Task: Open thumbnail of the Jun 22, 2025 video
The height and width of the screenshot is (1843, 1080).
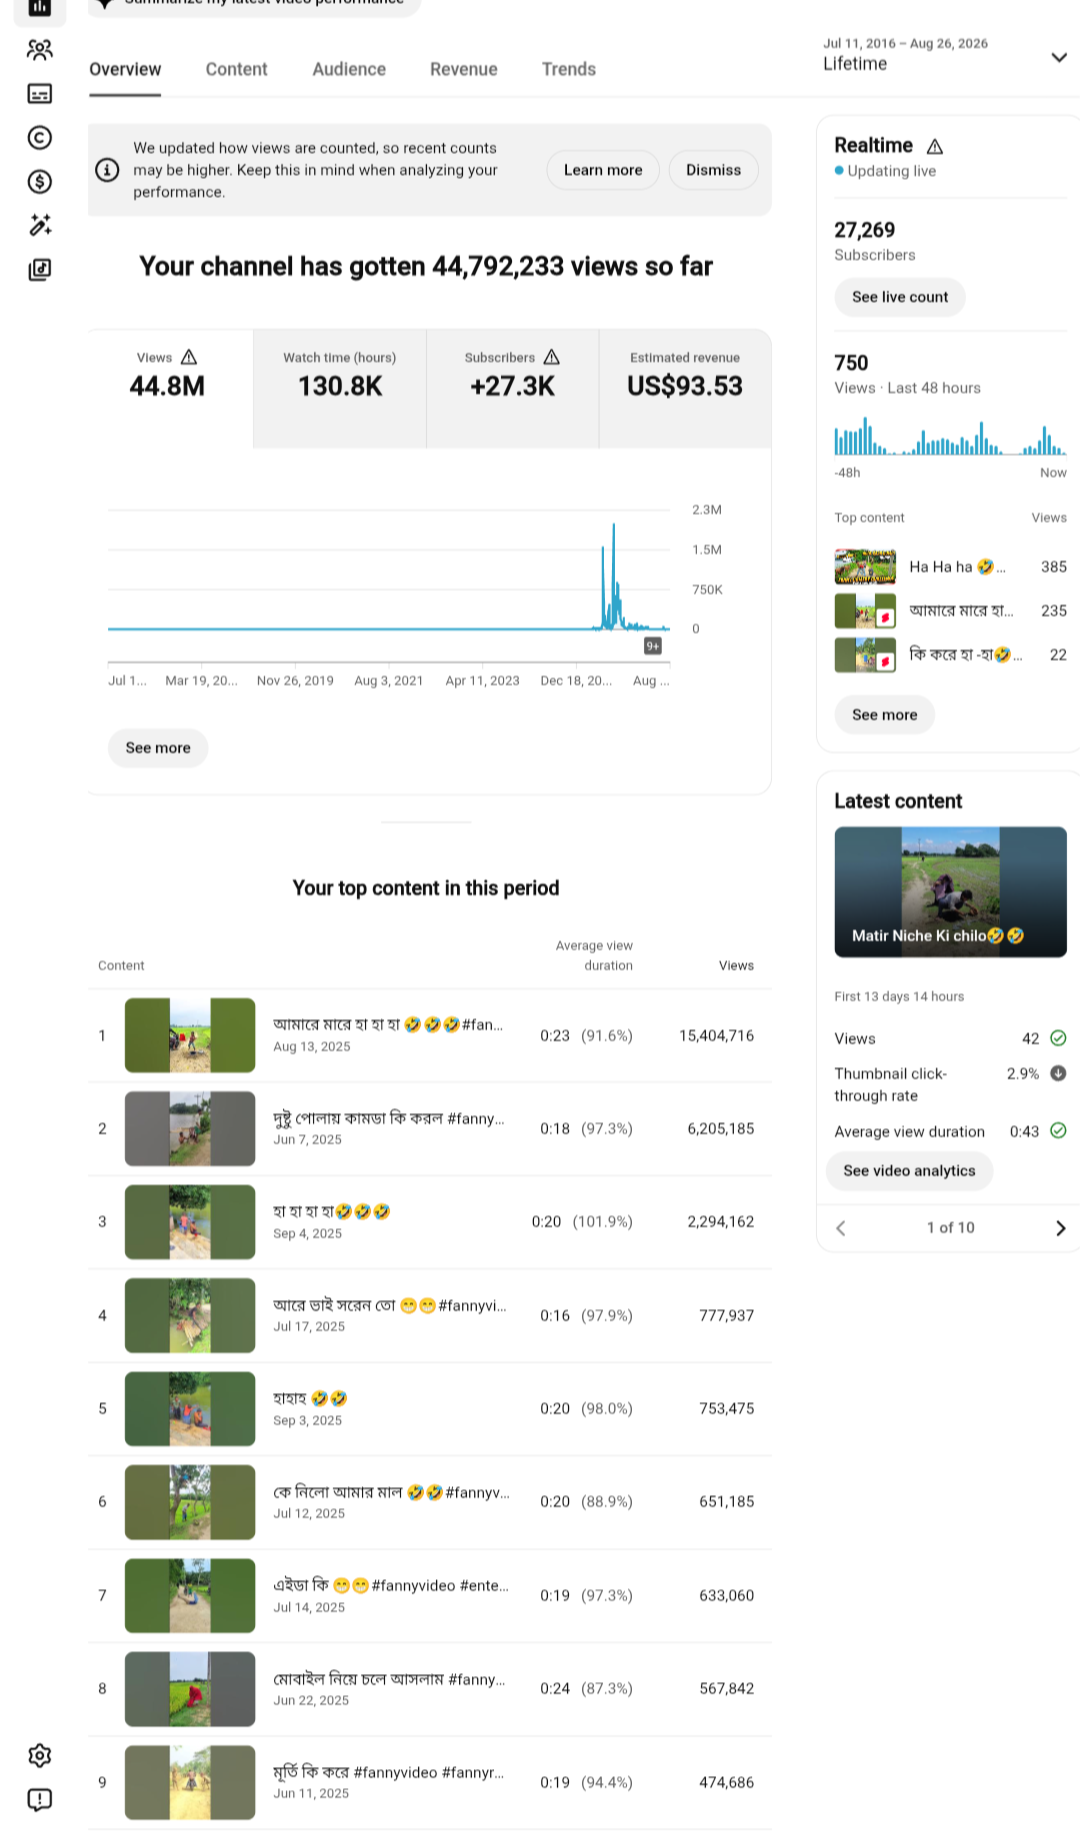Action: 190,1689
